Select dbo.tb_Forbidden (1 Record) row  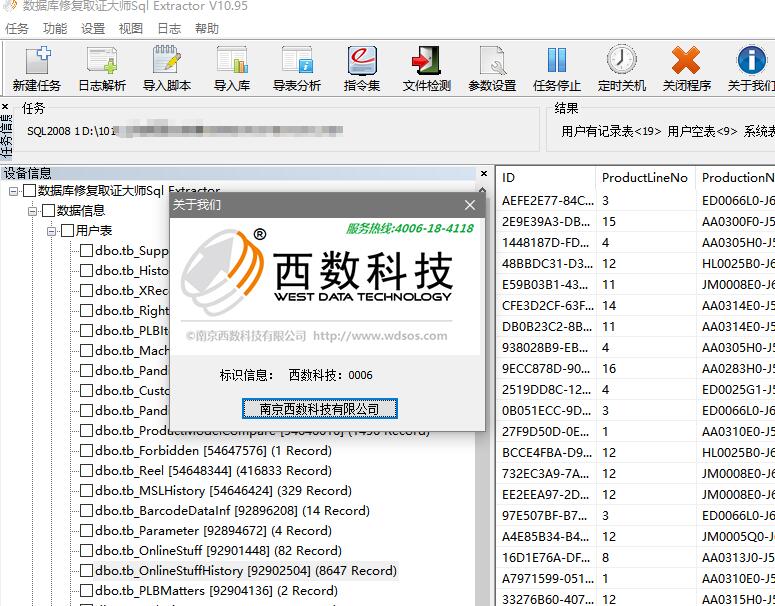coord(213,451)
